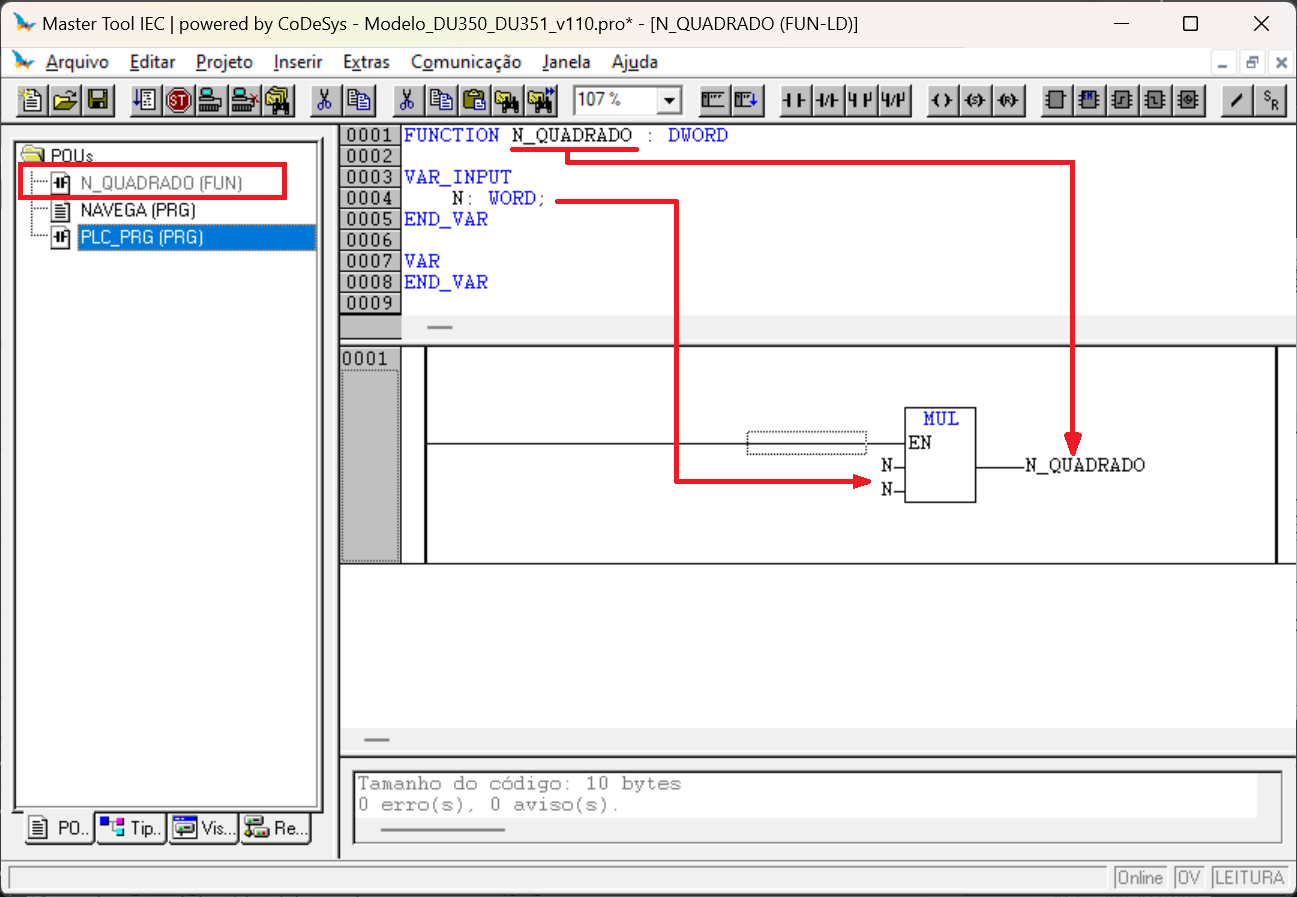Open the Projeto menu
Image resolution: width=1297 pixels, height=897 pixels.
(x=224, y=62)
